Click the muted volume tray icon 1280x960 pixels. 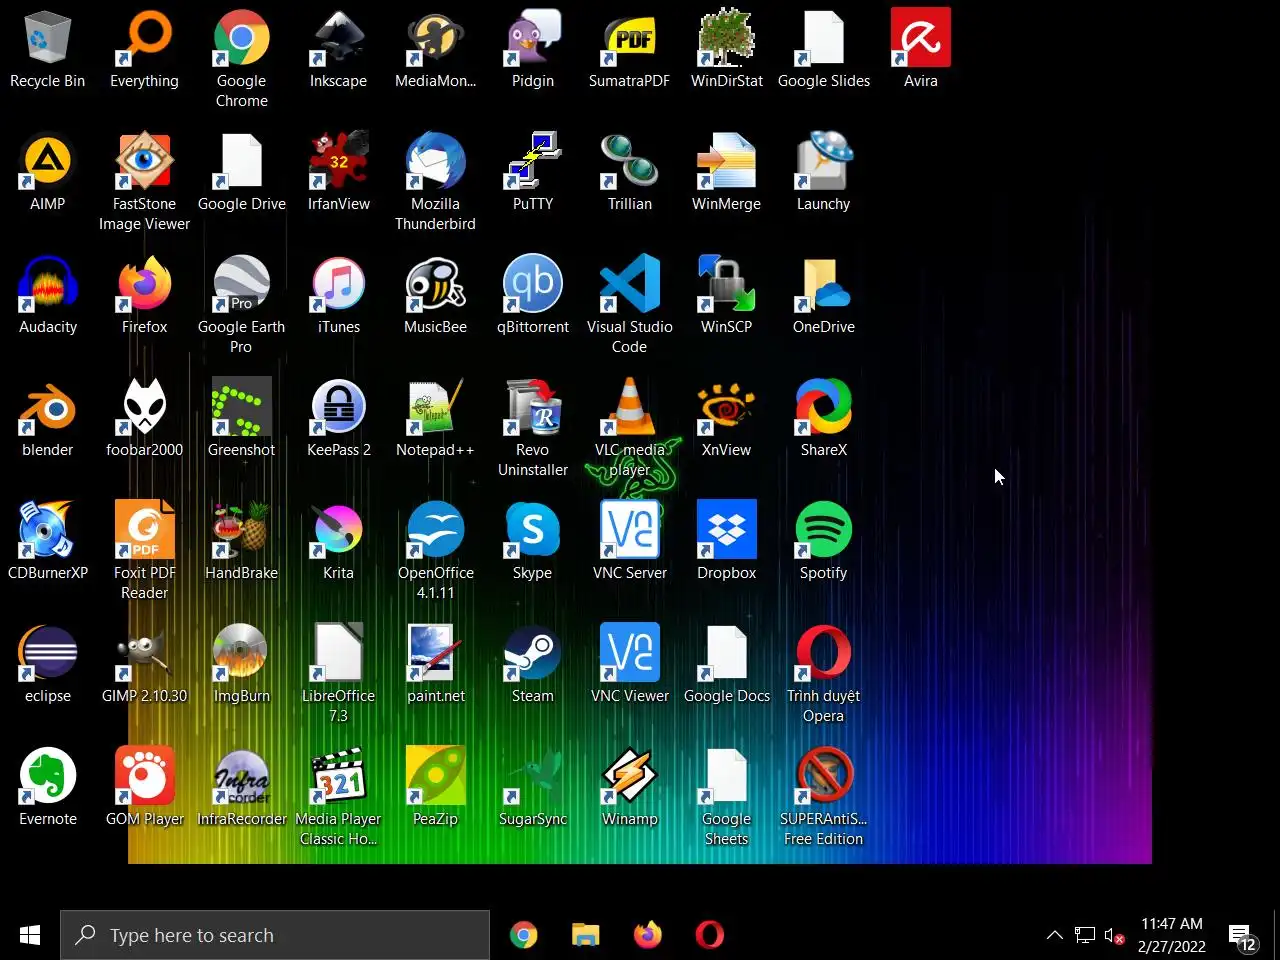click(1114, 936)
